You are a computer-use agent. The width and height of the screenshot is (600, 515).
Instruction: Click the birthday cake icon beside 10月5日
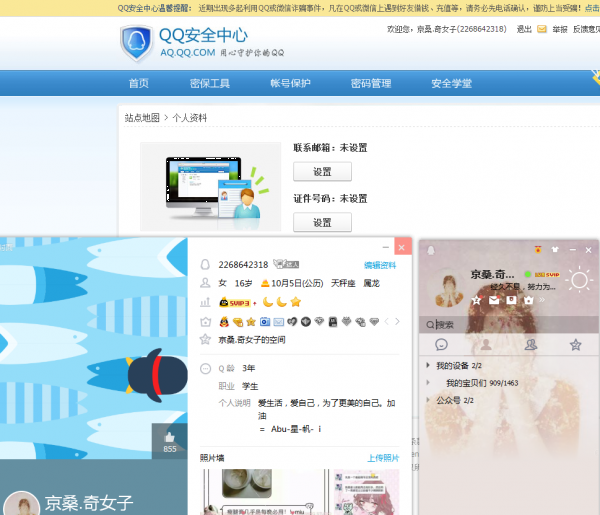pyautogui.click(x=265, y=283)
